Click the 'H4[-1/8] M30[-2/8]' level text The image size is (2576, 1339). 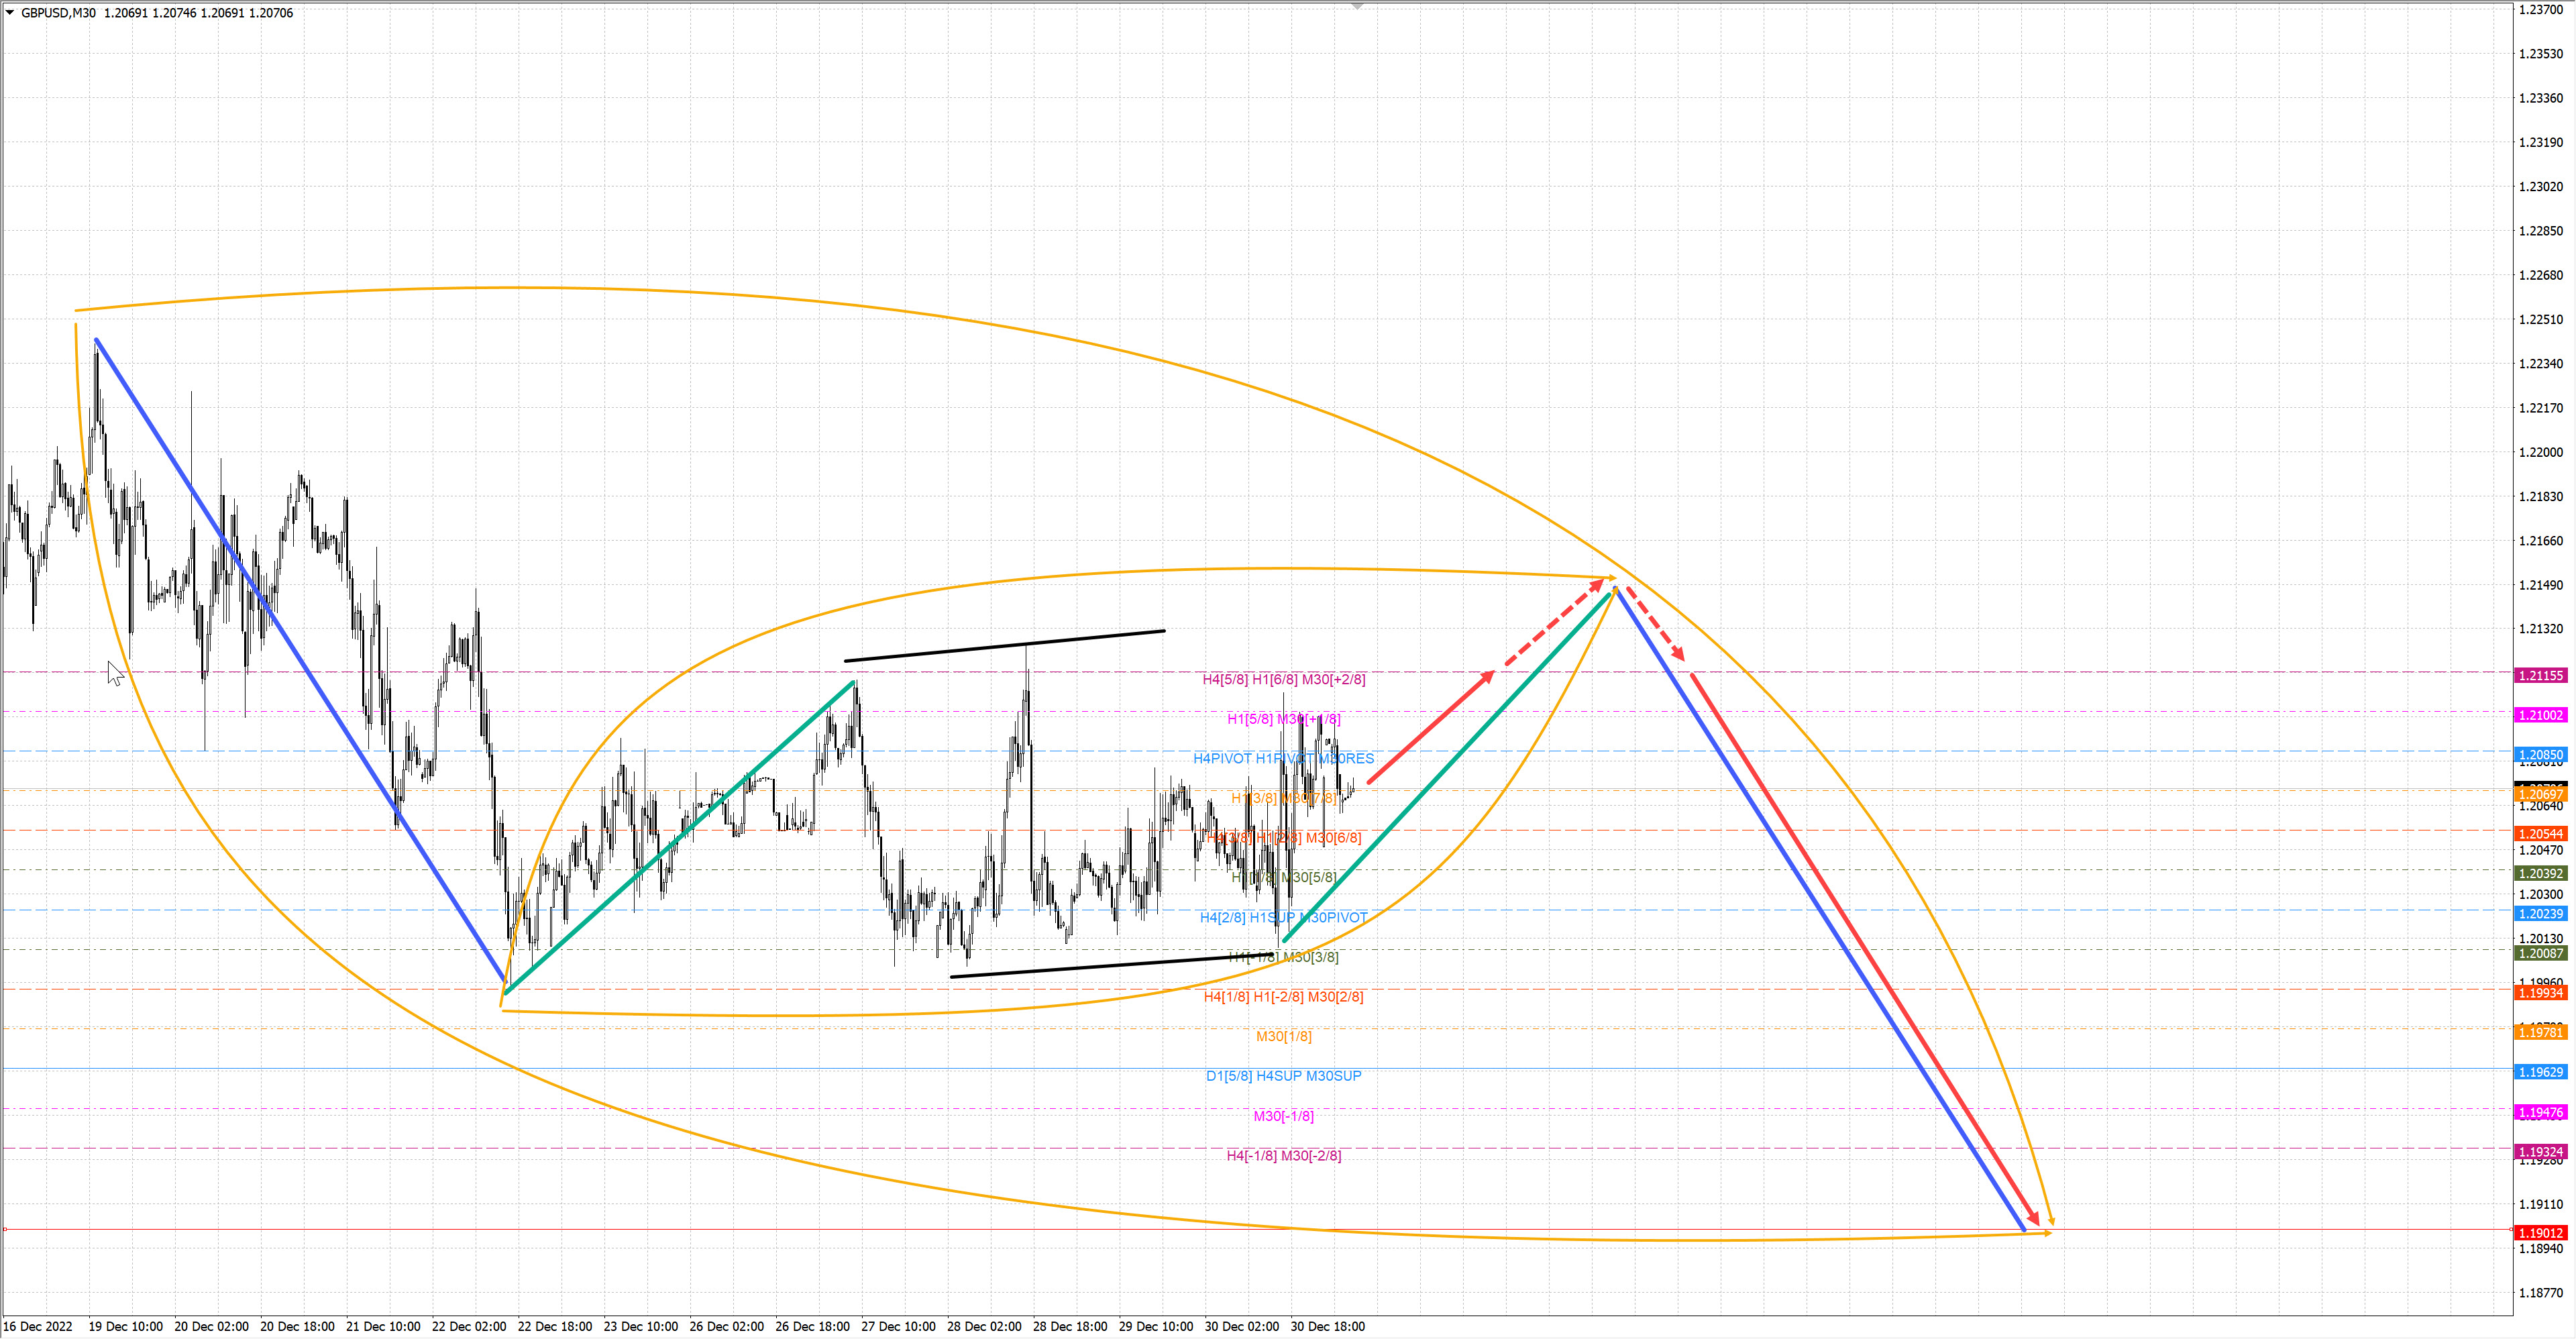click(1283, 1155)
